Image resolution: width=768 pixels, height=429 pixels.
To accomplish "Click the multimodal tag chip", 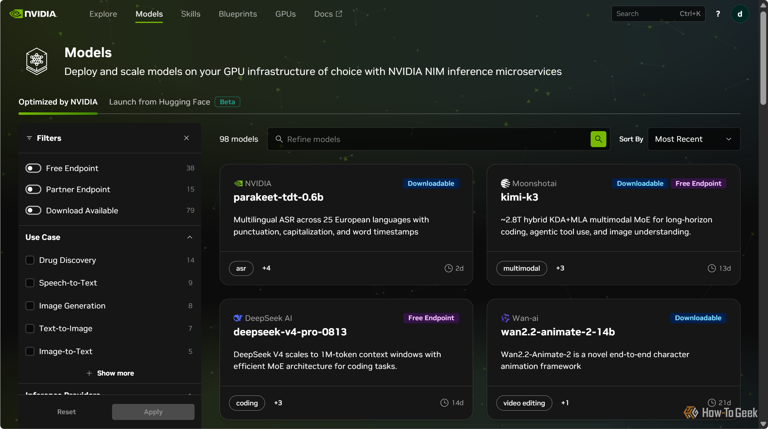I will pyautogui.click(x=522, y=268).
